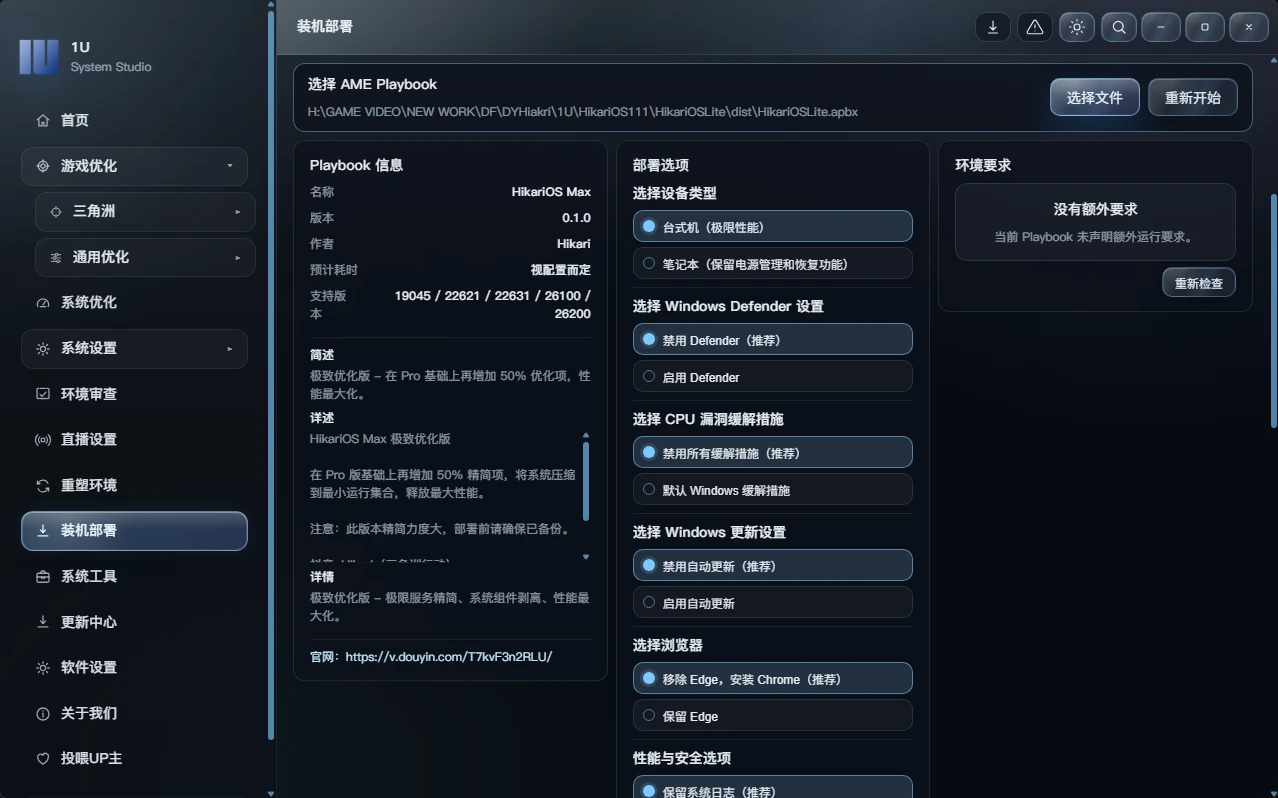The height and width of the screenshot is (798, 1278).
Task: Click the main page vertical scrollbar
Action: coord(1273,310)
